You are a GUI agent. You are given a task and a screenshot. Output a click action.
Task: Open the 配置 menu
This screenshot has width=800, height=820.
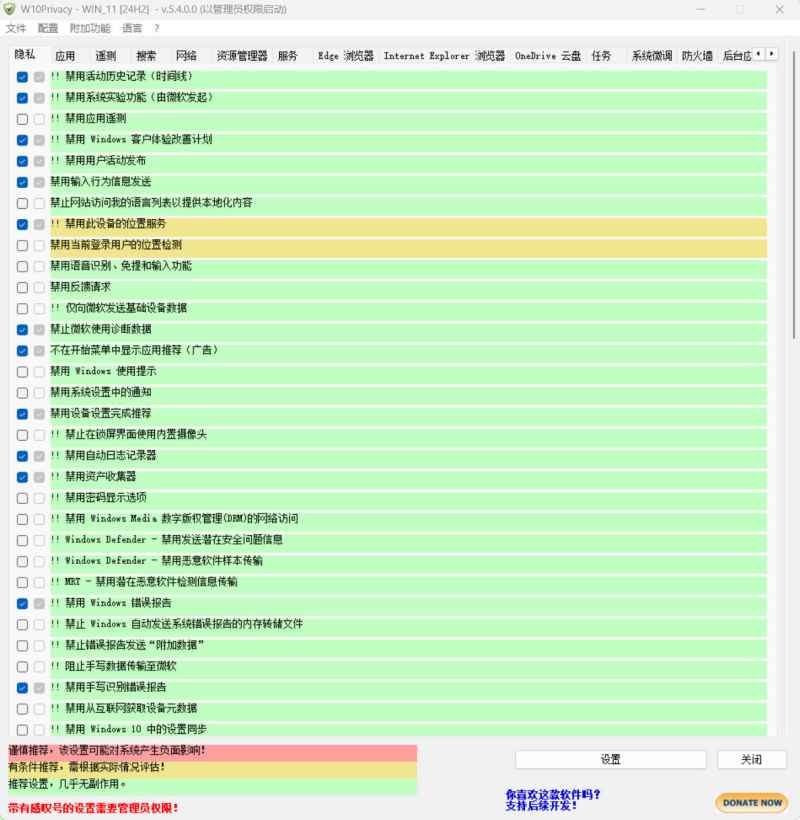(48, 28)
